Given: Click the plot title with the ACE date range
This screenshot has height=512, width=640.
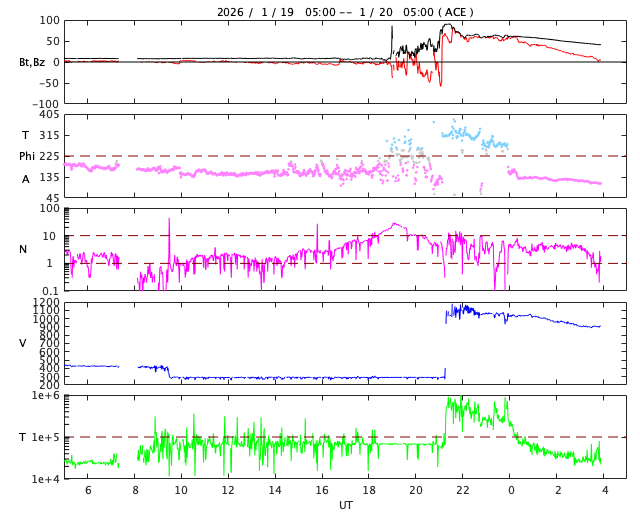Looking at the screenshot, I should [x=345, y=12].
